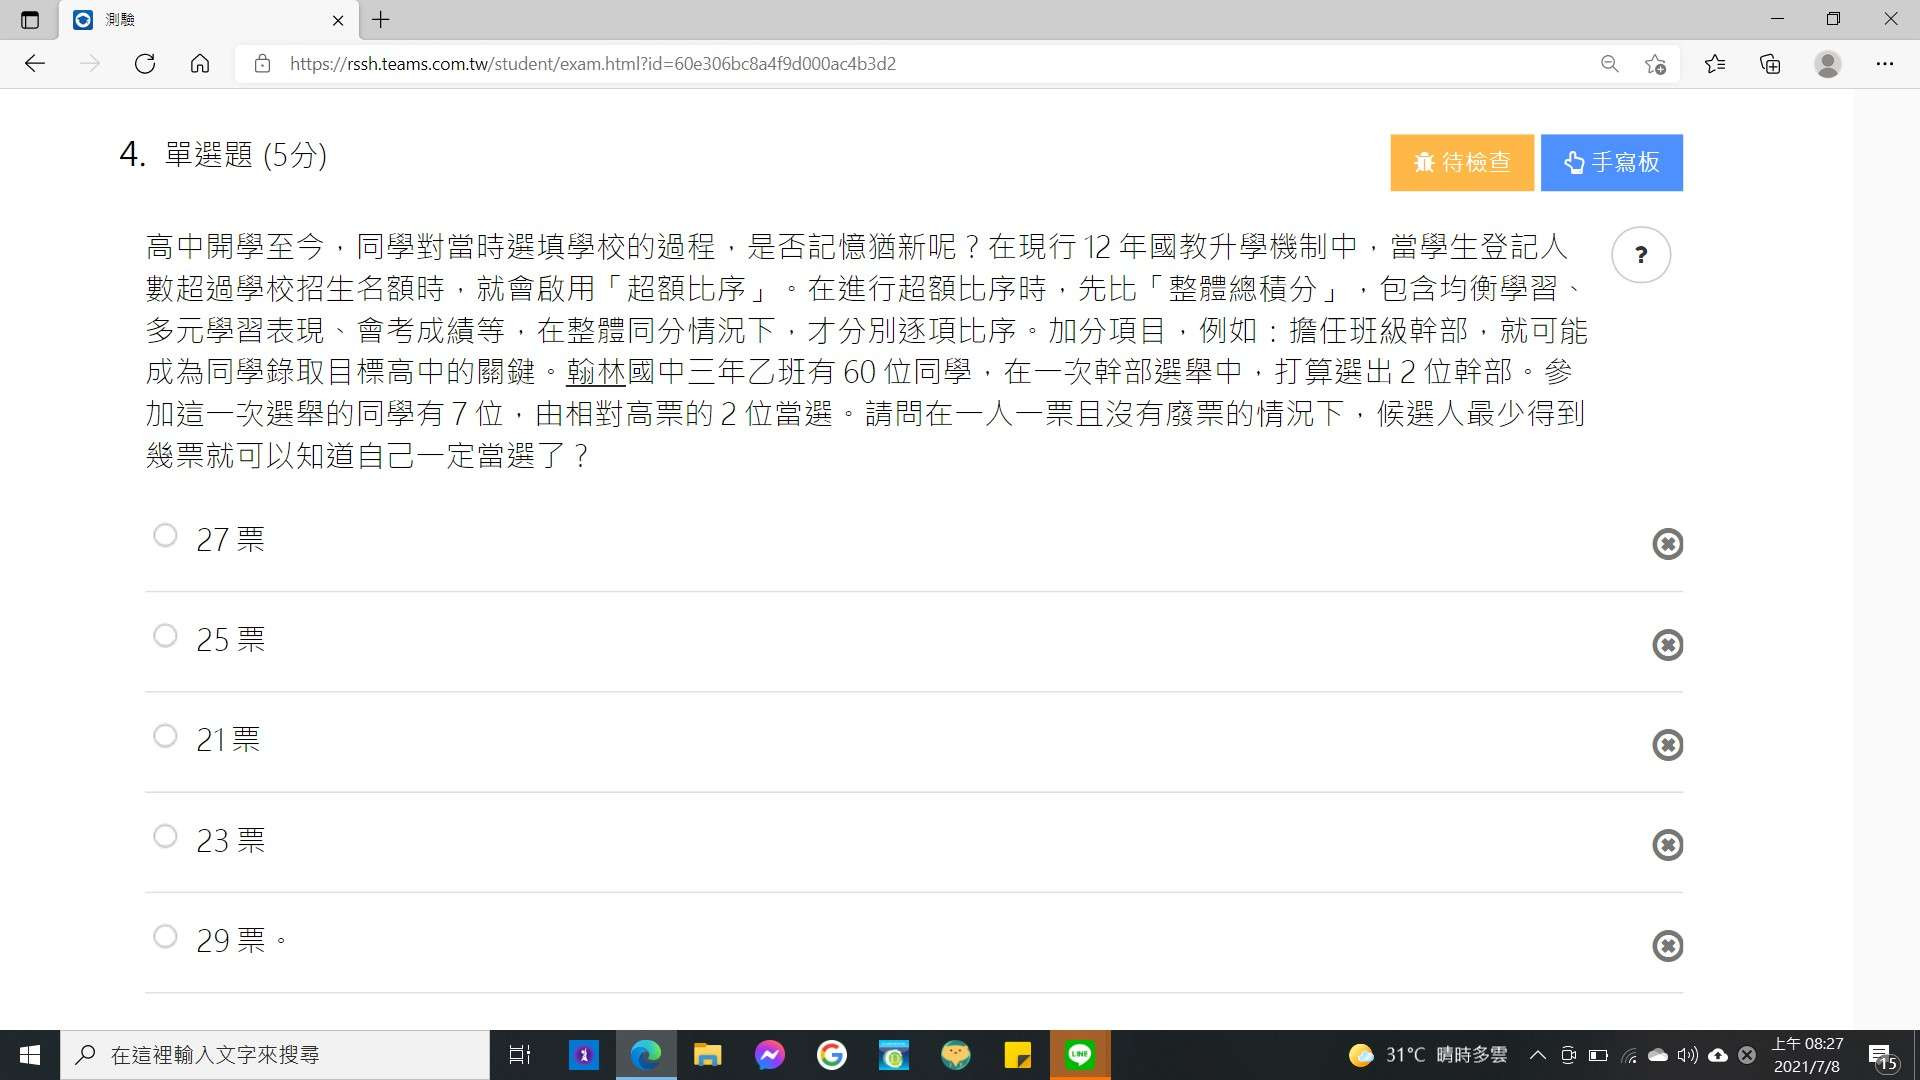Select the 29 票 radio option
This screenshot has height=1080, width=1920.
tap(165, 937)
